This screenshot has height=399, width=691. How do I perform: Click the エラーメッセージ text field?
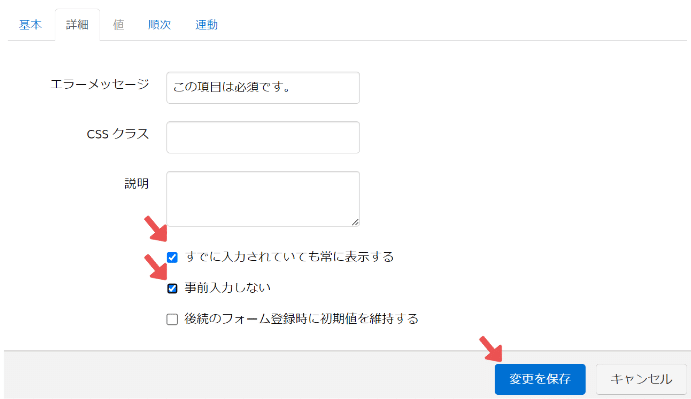[x=263, y=88]
